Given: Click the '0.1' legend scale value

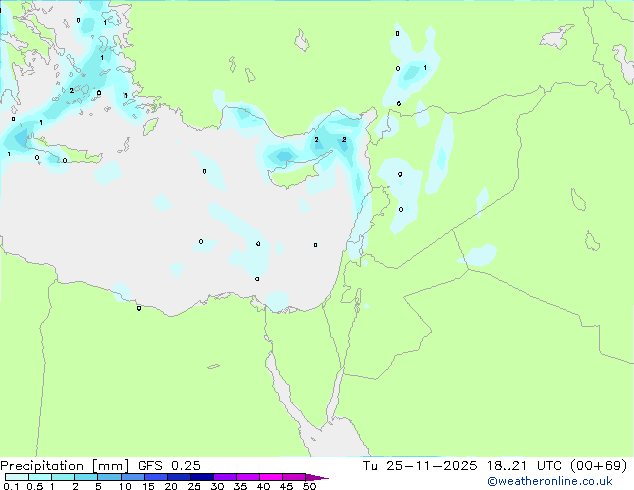Looking at the screenshot, I should pyautogui.click(x=11, y=486).
